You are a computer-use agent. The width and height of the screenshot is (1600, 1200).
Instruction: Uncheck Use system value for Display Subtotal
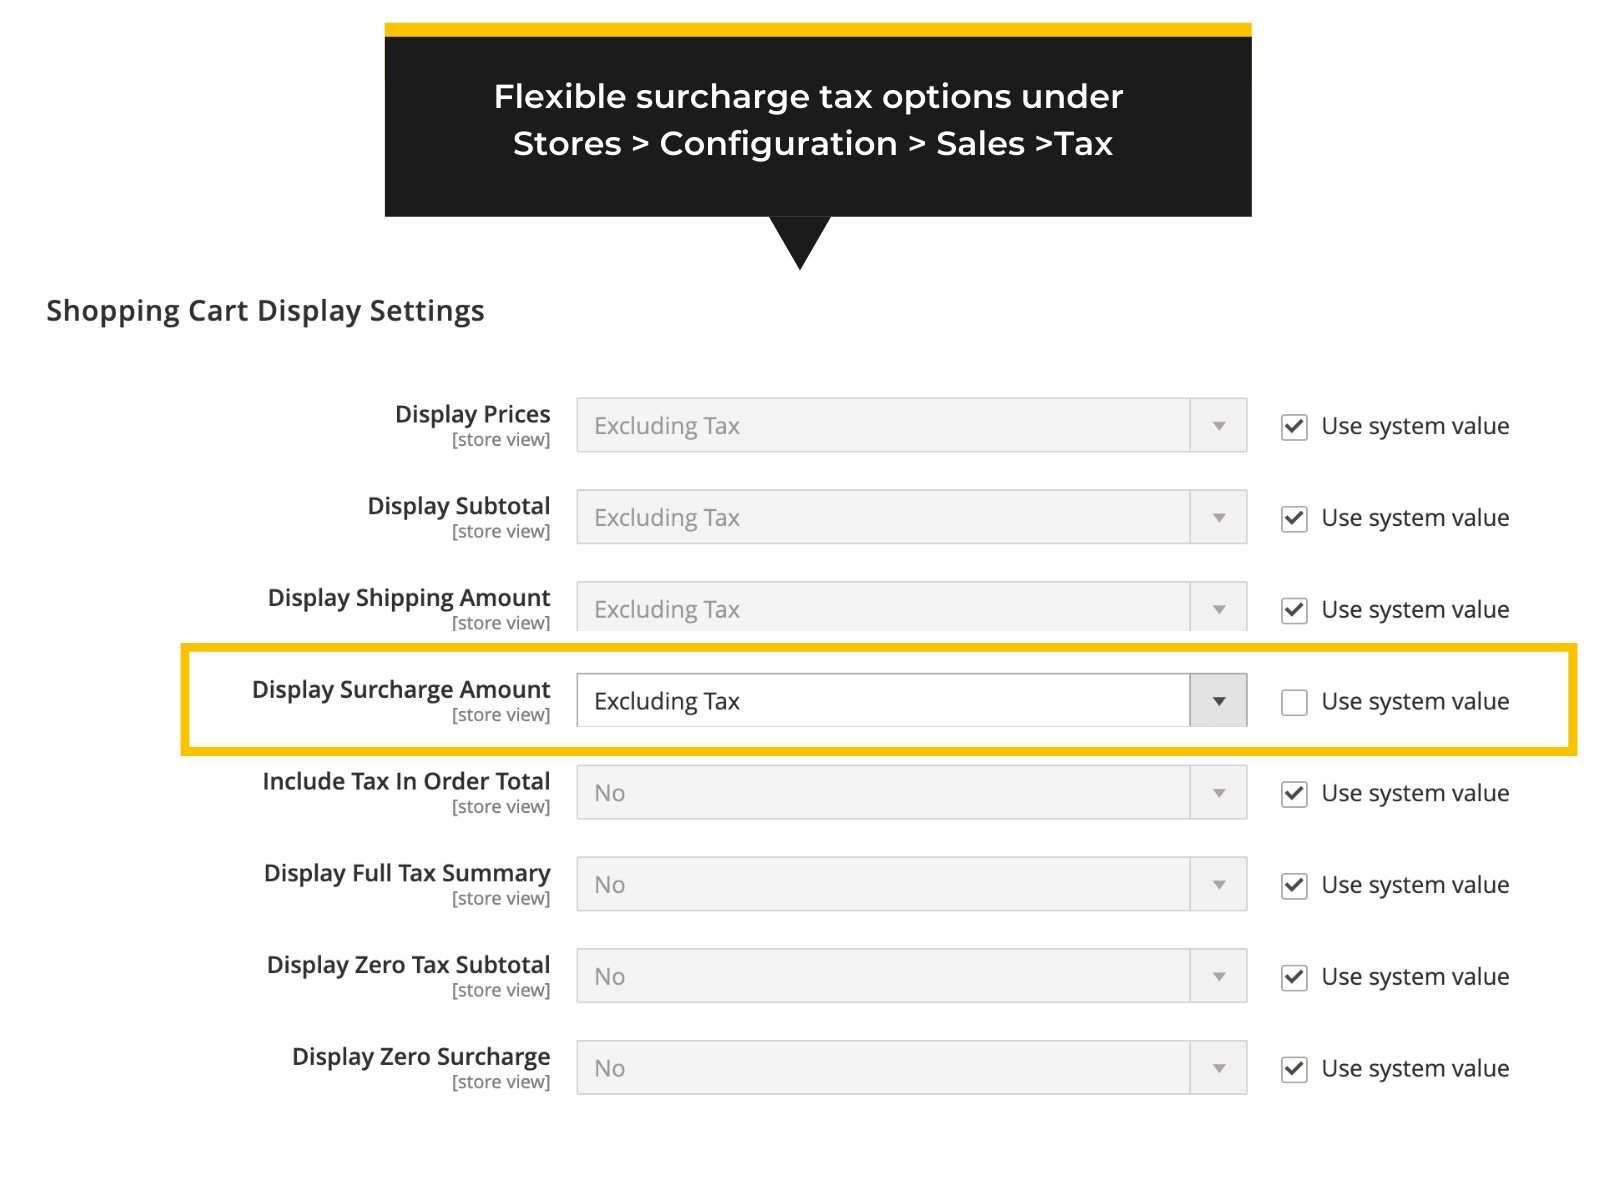tap(1294, 519)
